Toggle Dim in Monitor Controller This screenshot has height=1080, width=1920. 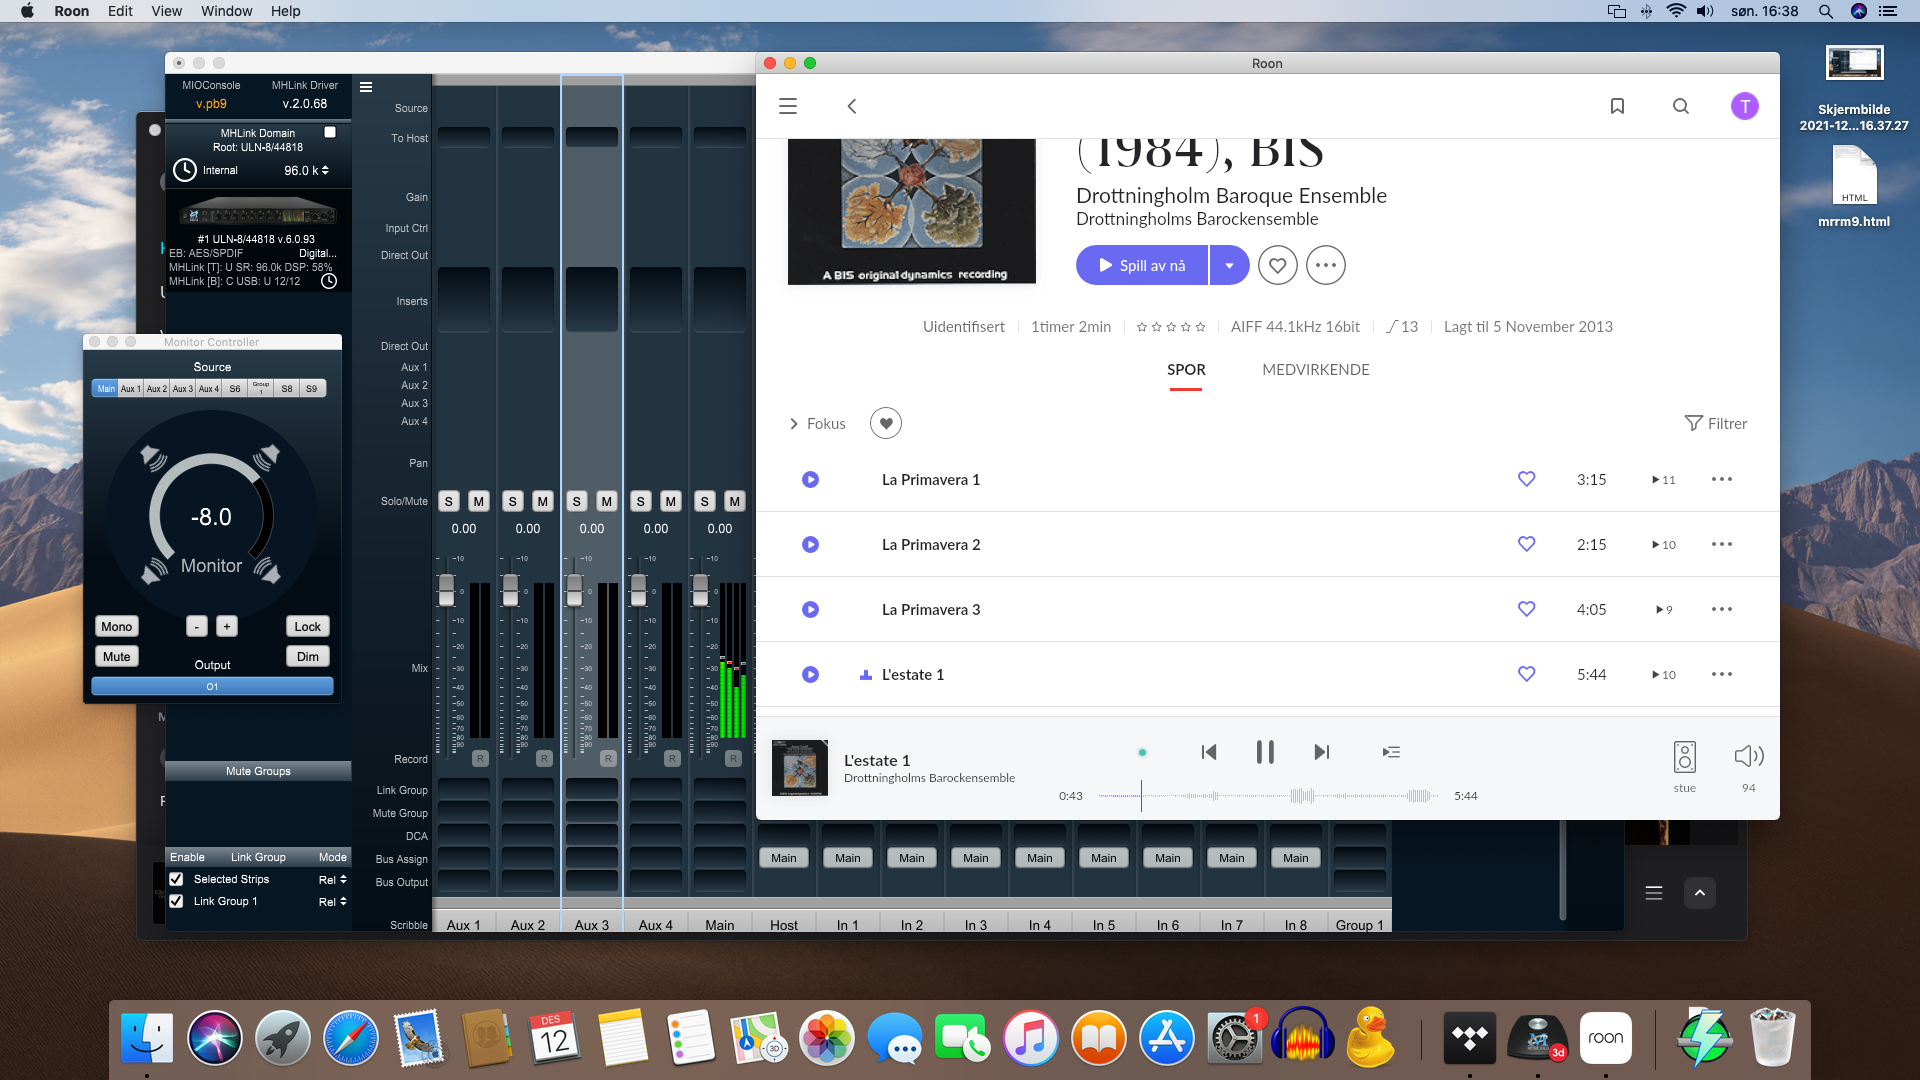pos(308,657)
